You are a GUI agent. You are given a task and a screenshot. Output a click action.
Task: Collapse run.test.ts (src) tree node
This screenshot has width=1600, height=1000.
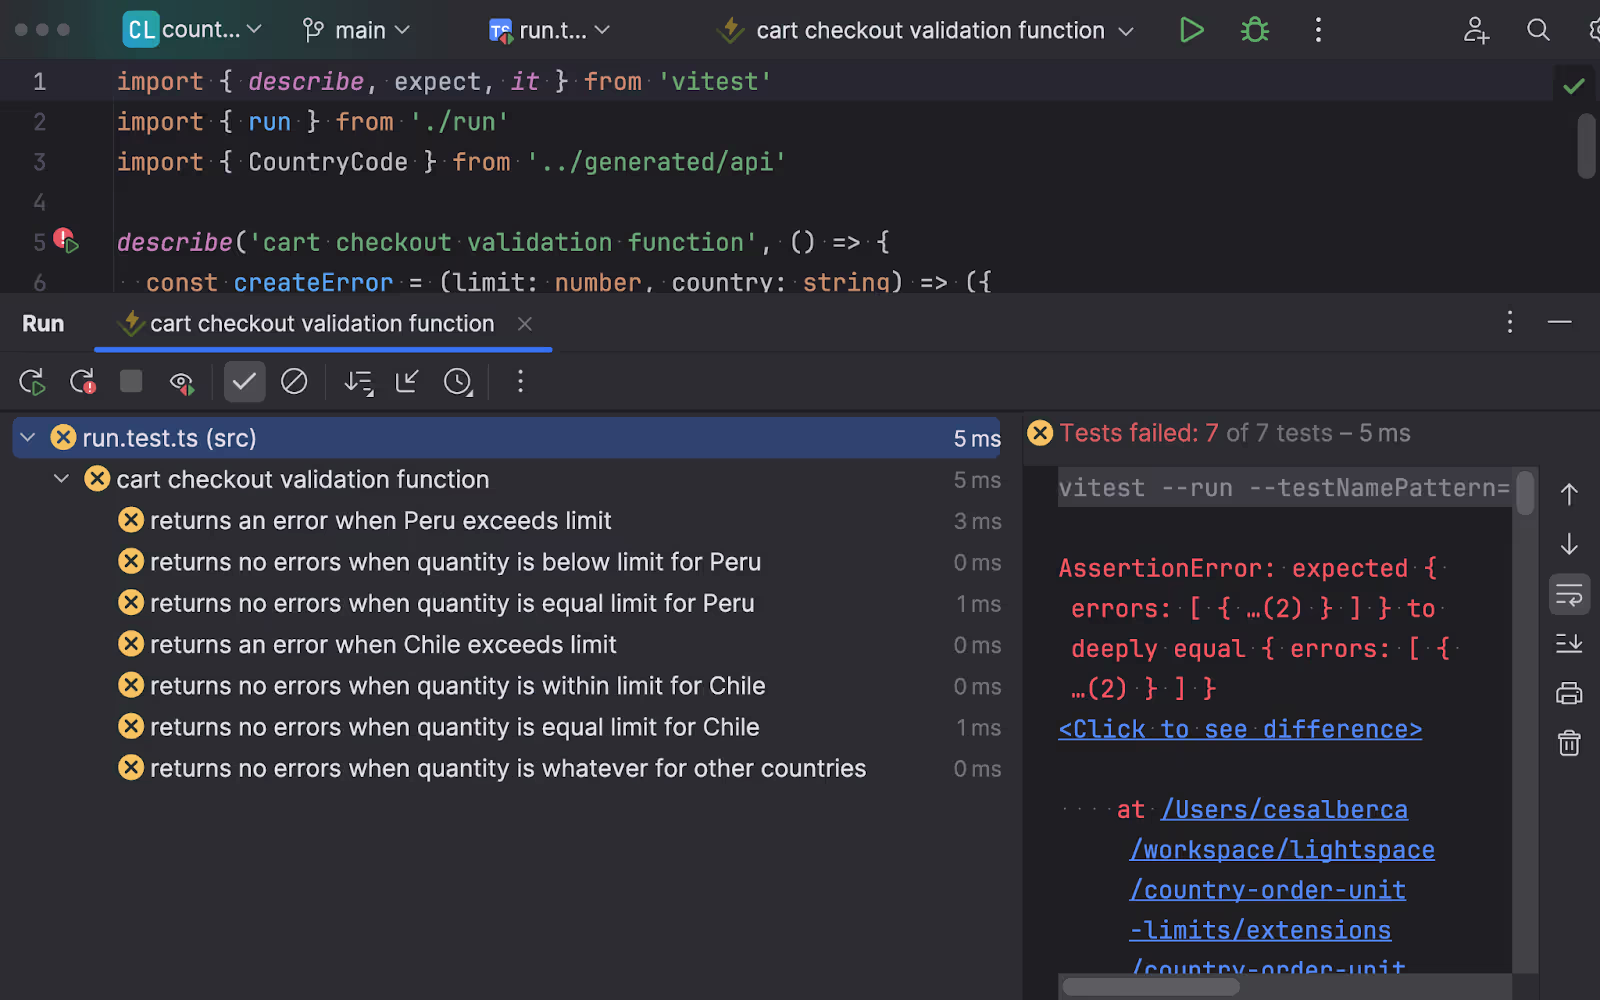[x=28, y=437]
